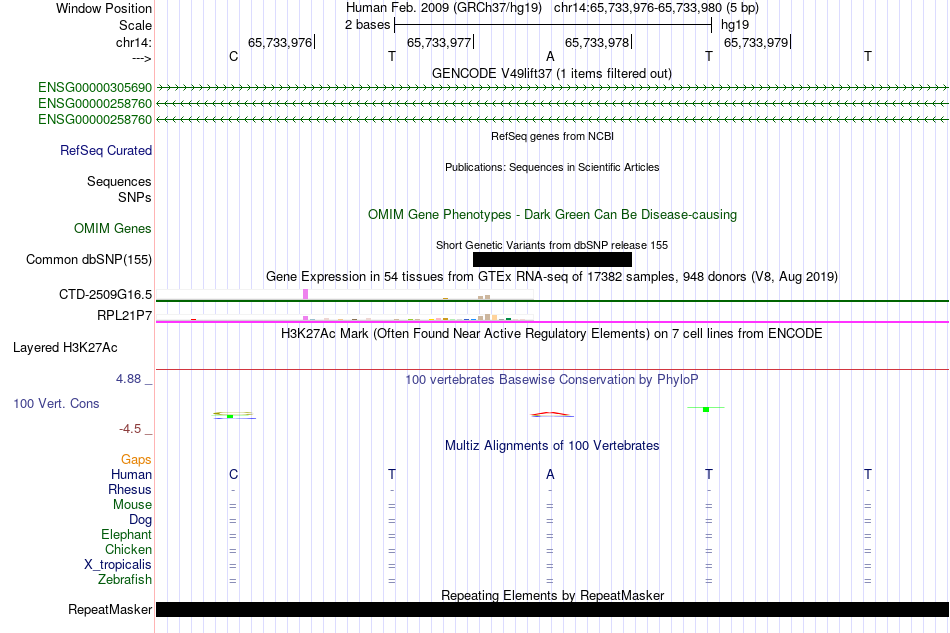Click 100 vertebrates Basewise Conservation by PhyloP title
Screen dimensions: 950x633
coord(552,380)
